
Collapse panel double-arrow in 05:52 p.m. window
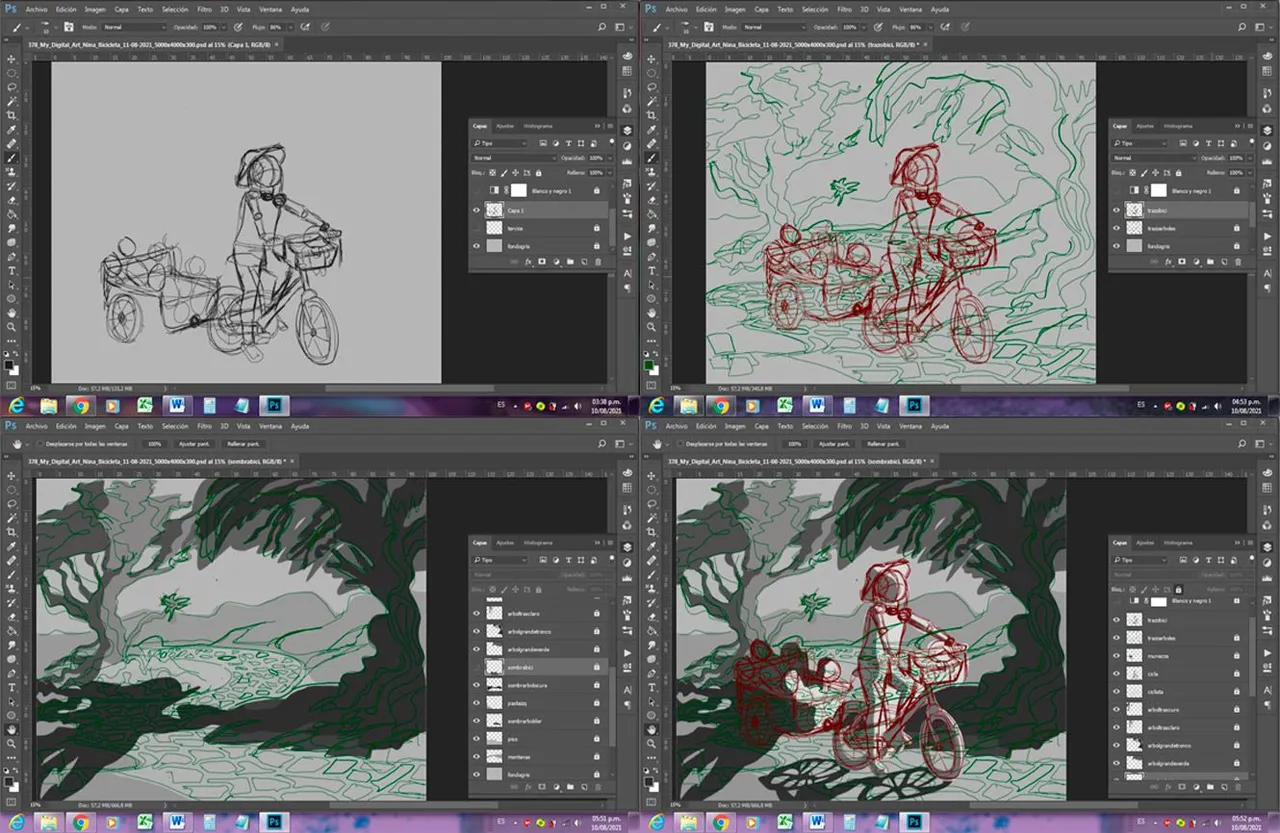point(1237,543)
